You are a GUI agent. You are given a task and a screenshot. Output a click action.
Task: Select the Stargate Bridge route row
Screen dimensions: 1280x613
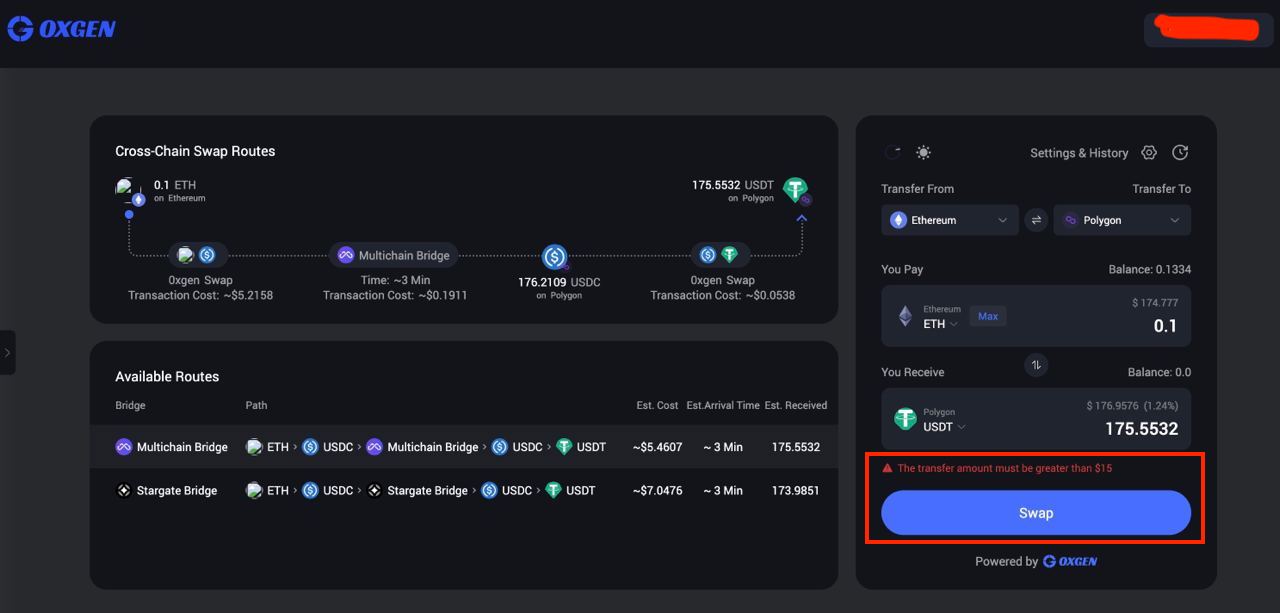tap(463, 490)
